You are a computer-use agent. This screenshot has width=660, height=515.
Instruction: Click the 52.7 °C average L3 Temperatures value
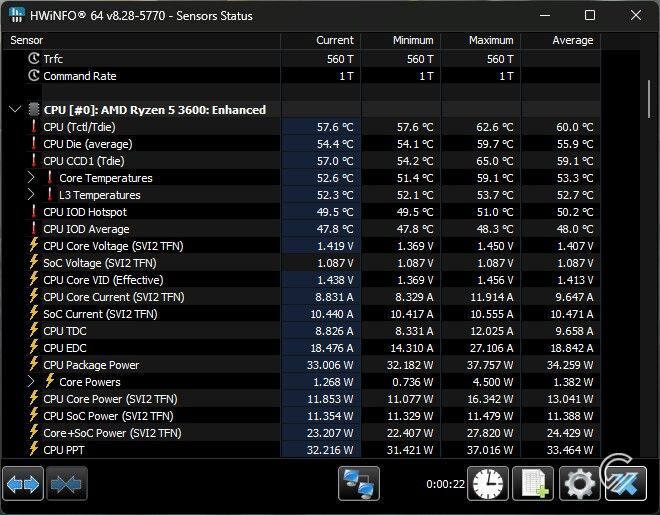(575, 195)
